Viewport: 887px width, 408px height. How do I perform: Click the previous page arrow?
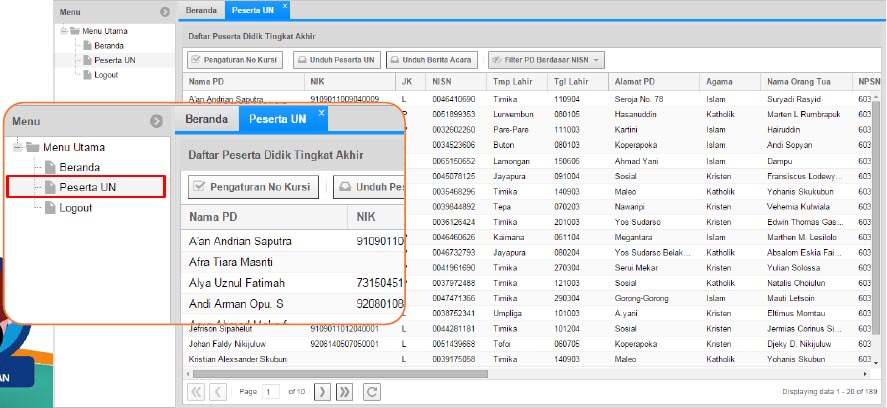coord(218,392)
